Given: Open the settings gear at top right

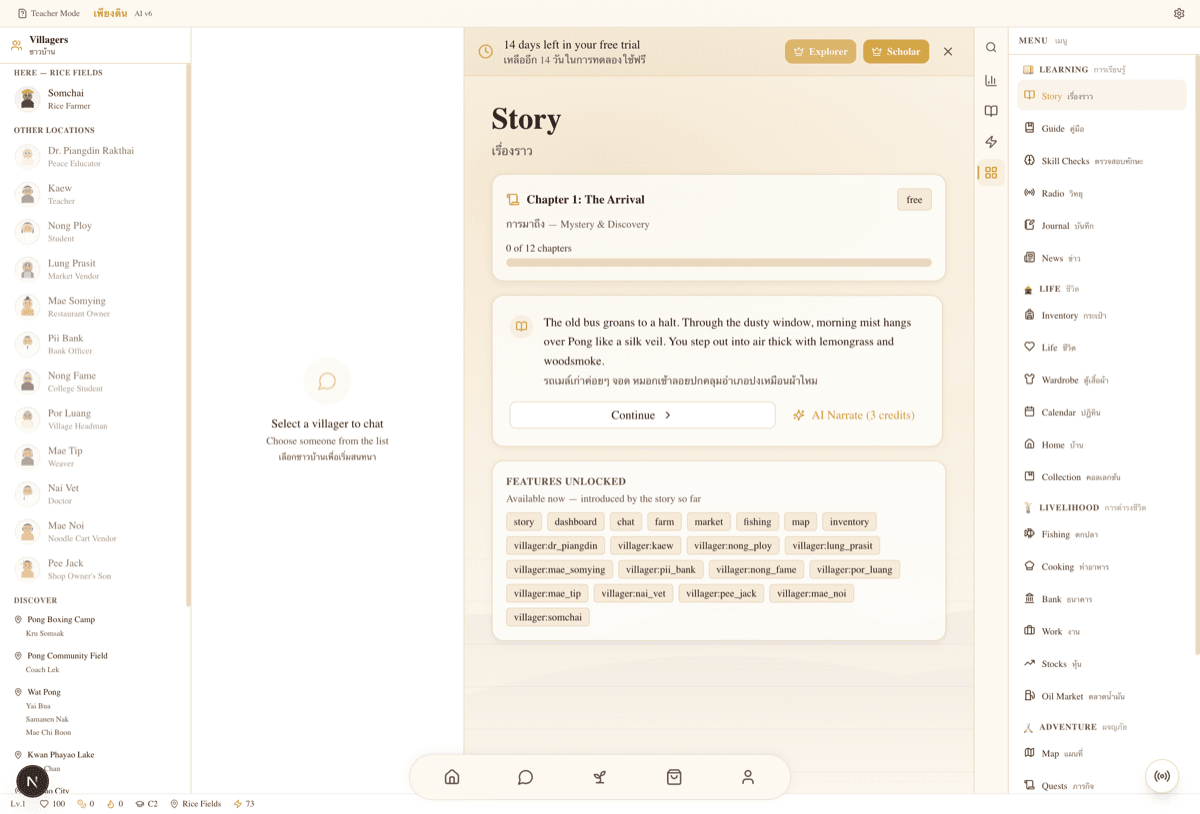Looking at the screenshot, I should pyautogui.click(x=1178, y=13).
